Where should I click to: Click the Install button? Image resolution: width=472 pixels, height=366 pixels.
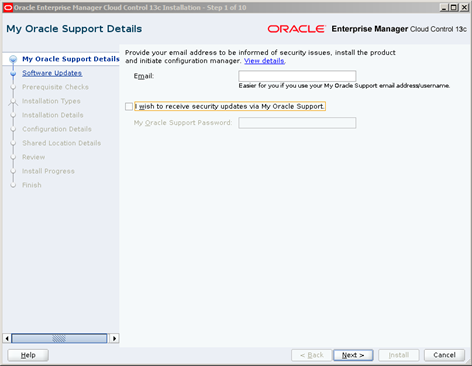click(399, 355)
